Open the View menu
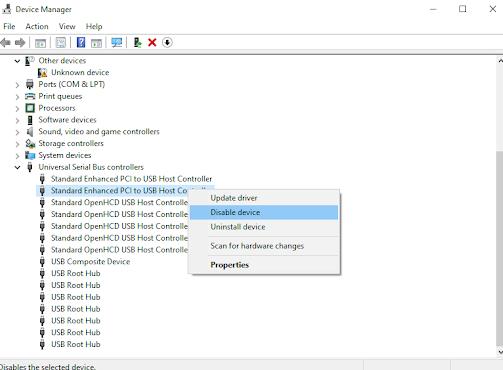 (67, 26)
